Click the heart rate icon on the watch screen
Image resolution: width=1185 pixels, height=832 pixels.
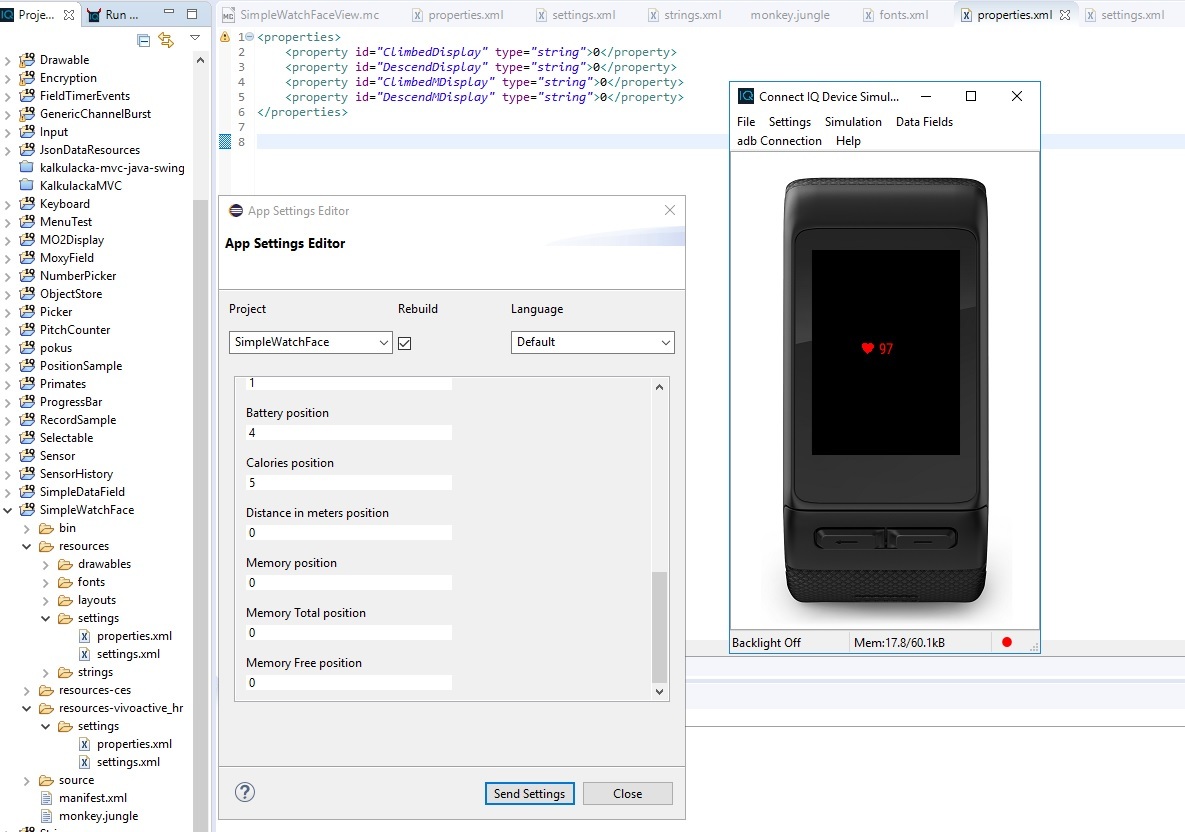click(868, 348)
